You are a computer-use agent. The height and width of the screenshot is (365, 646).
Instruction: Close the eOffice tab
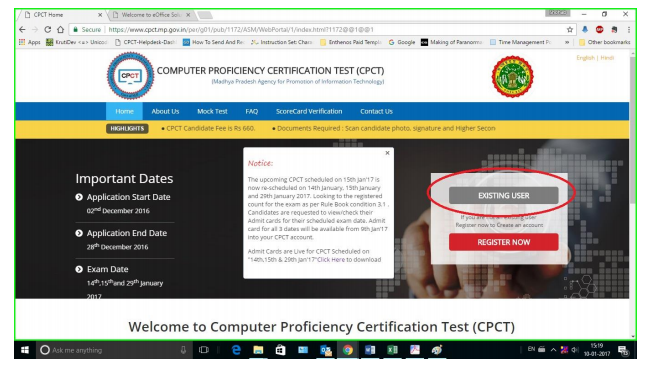click(188, 15)
